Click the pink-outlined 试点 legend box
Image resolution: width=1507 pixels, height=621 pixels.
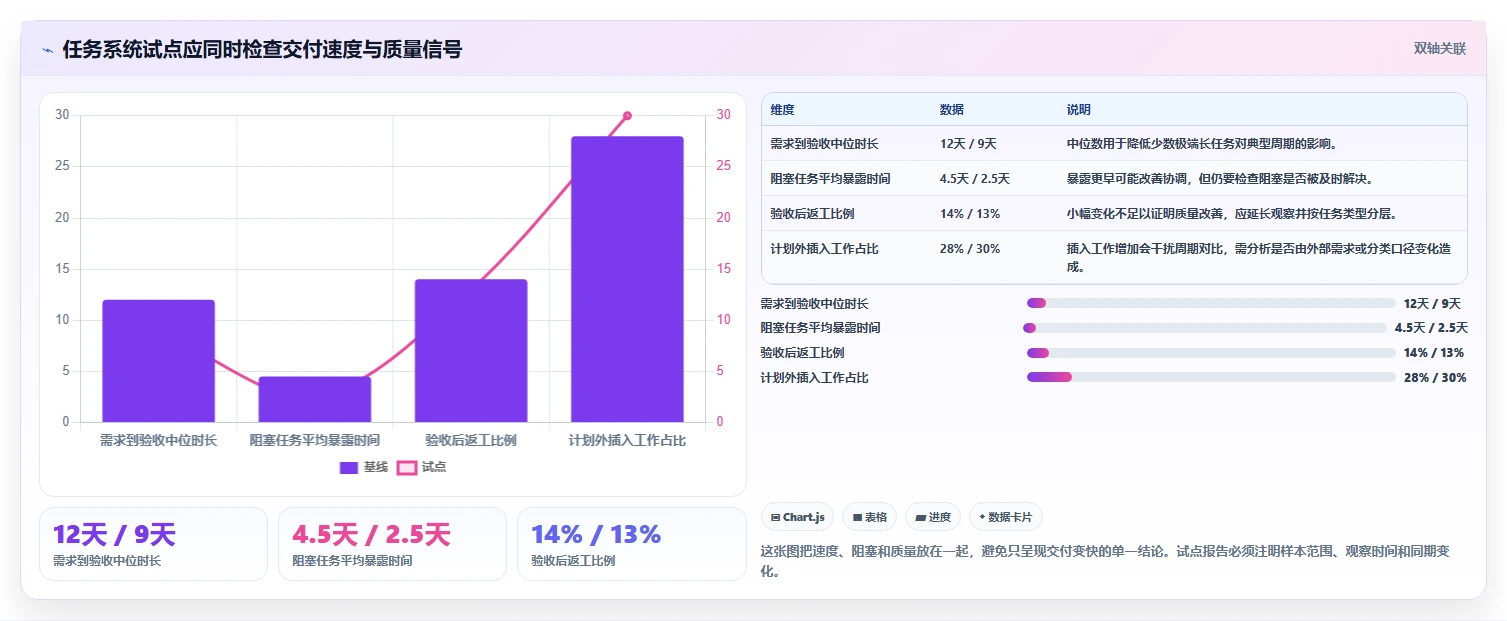[x=406, y=467]
